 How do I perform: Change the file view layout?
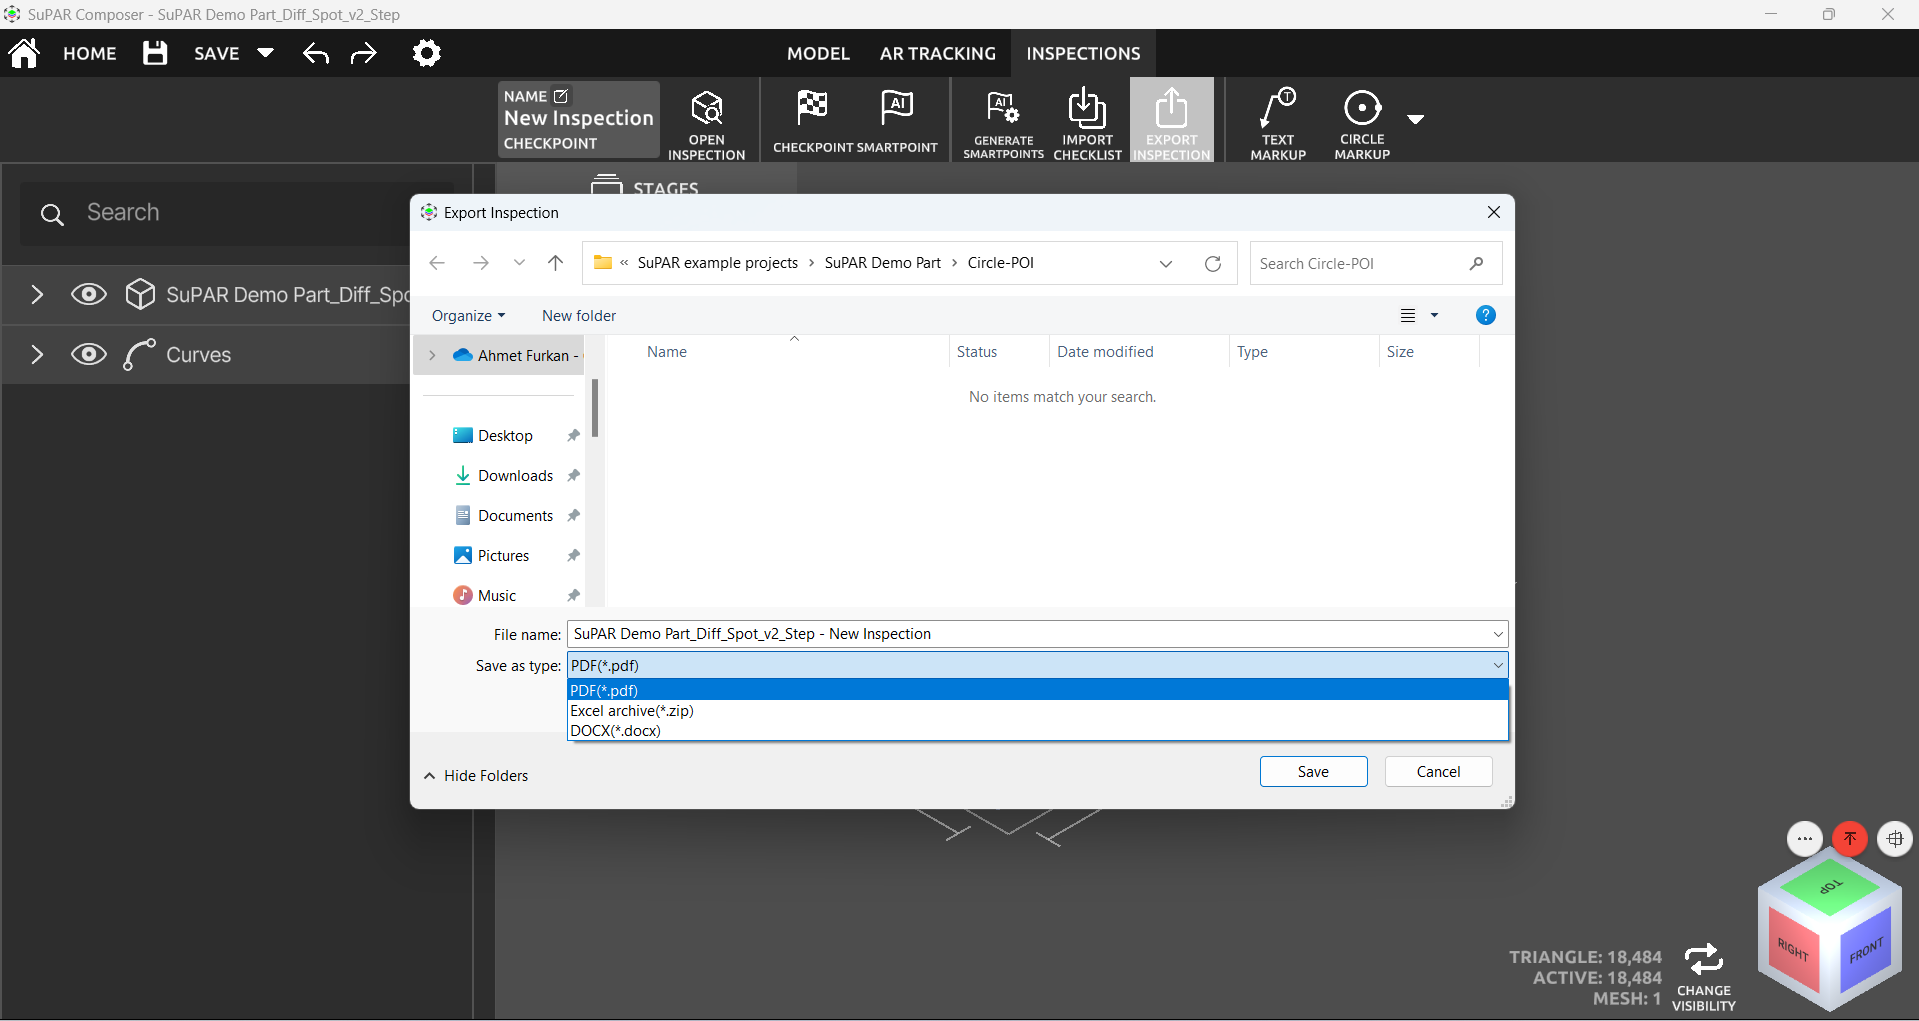pyautogui.click(x=1408, y=315)
